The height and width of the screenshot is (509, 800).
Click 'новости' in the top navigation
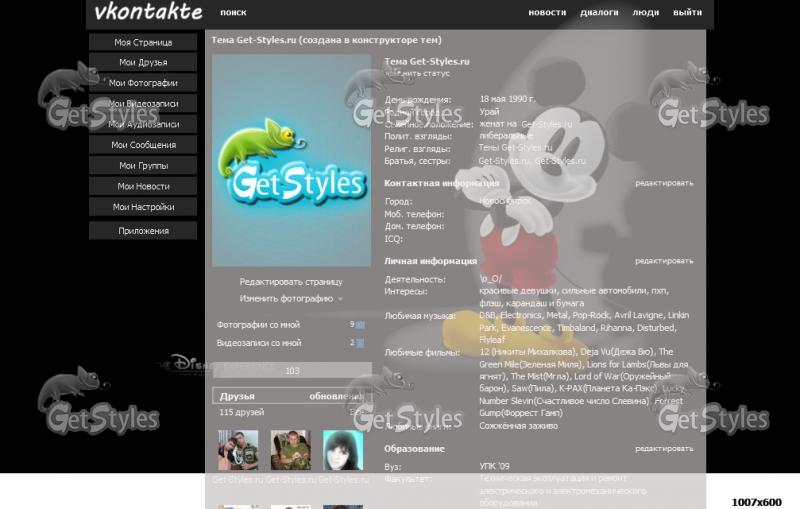tap(547, 13)
